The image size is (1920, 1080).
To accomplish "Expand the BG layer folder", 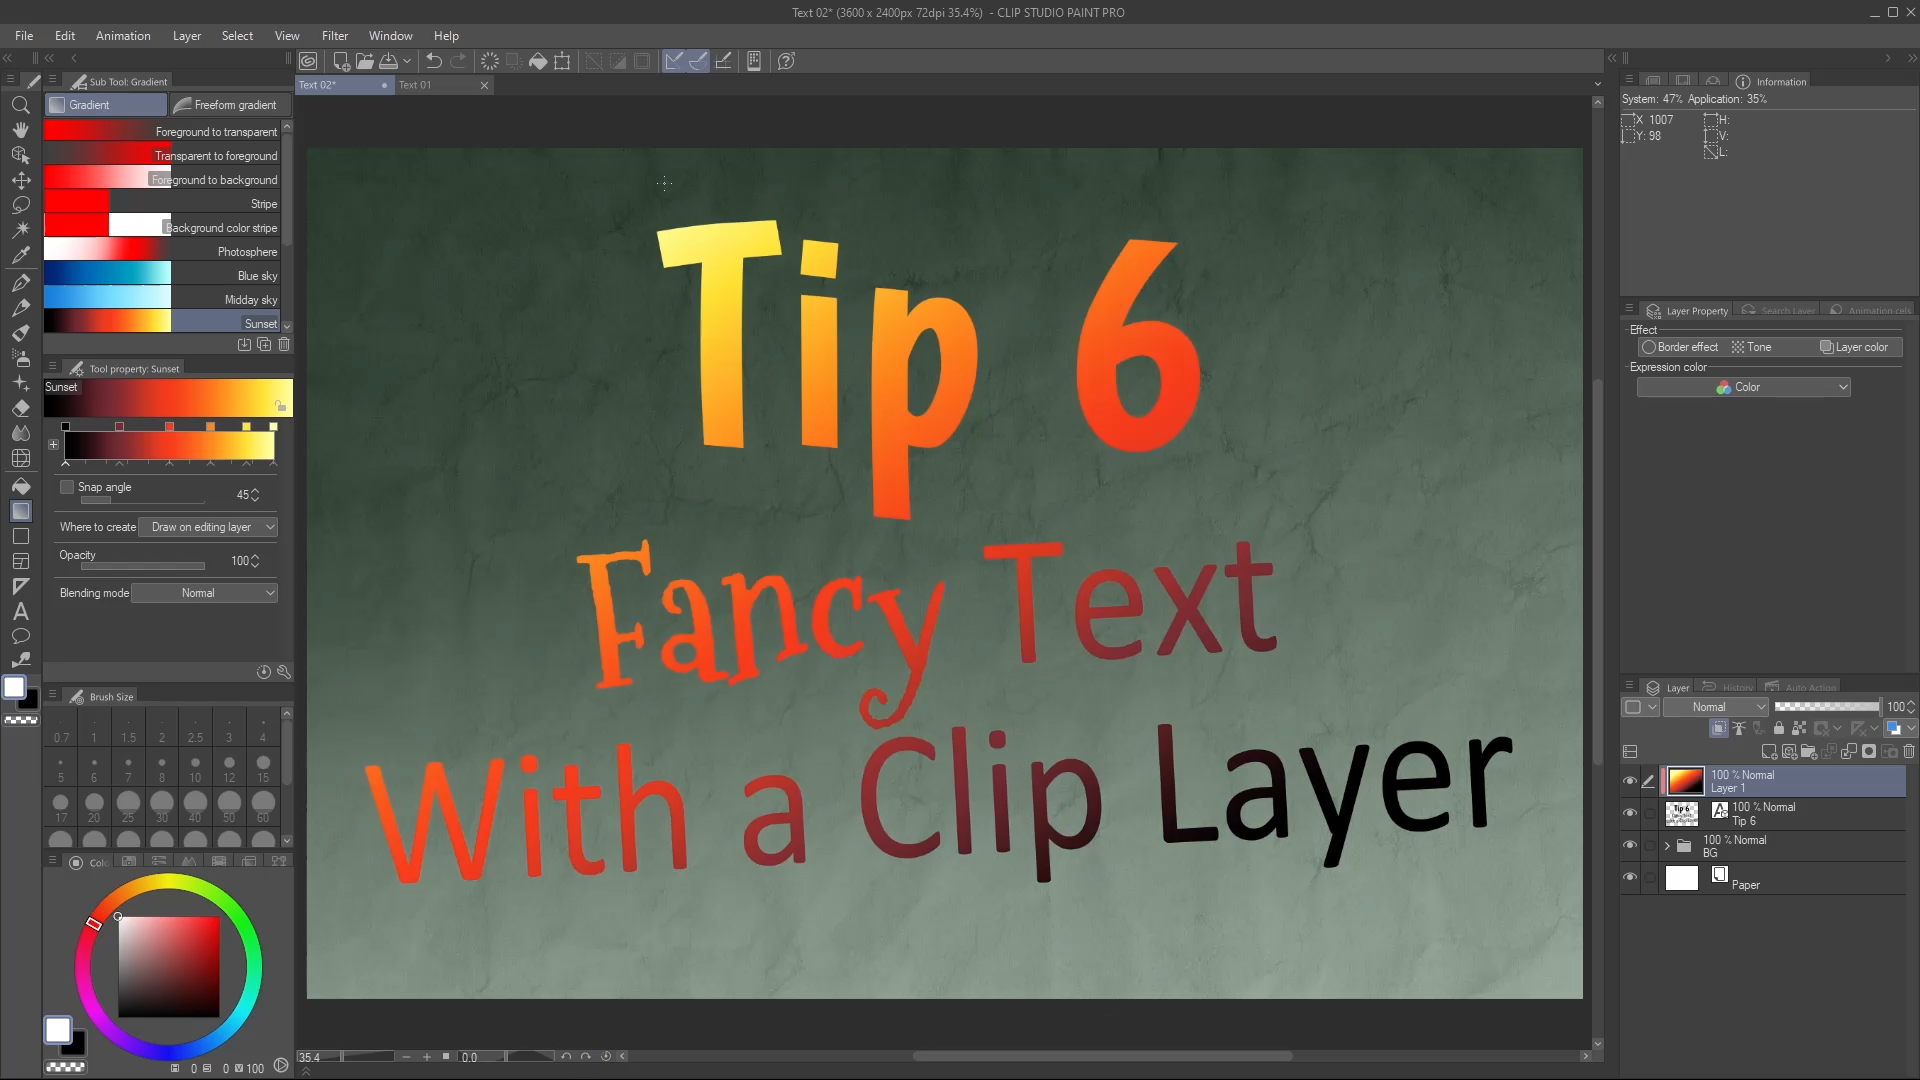I will tap(1667, 846).
